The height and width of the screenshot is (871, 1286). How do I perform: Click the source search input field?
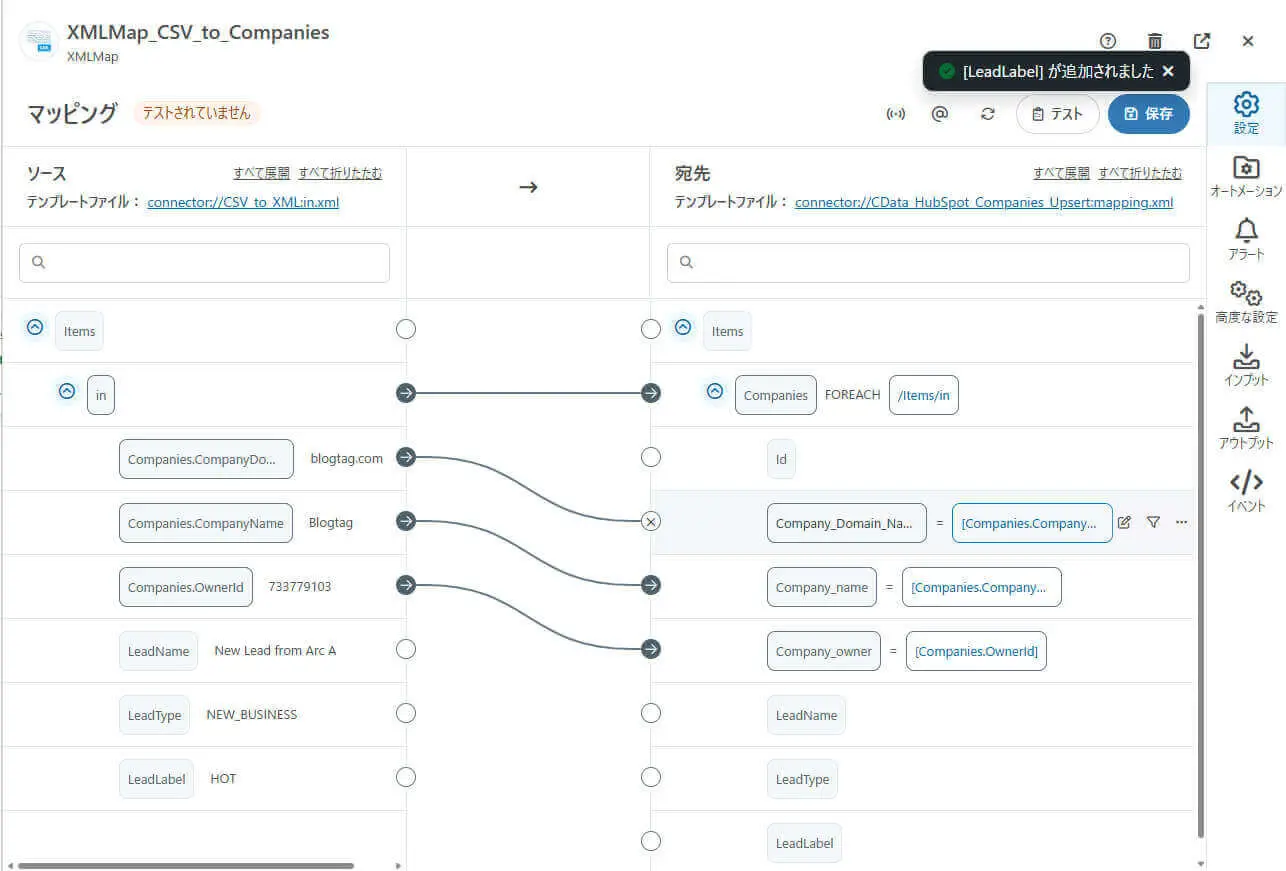click(x=205, y=263)
